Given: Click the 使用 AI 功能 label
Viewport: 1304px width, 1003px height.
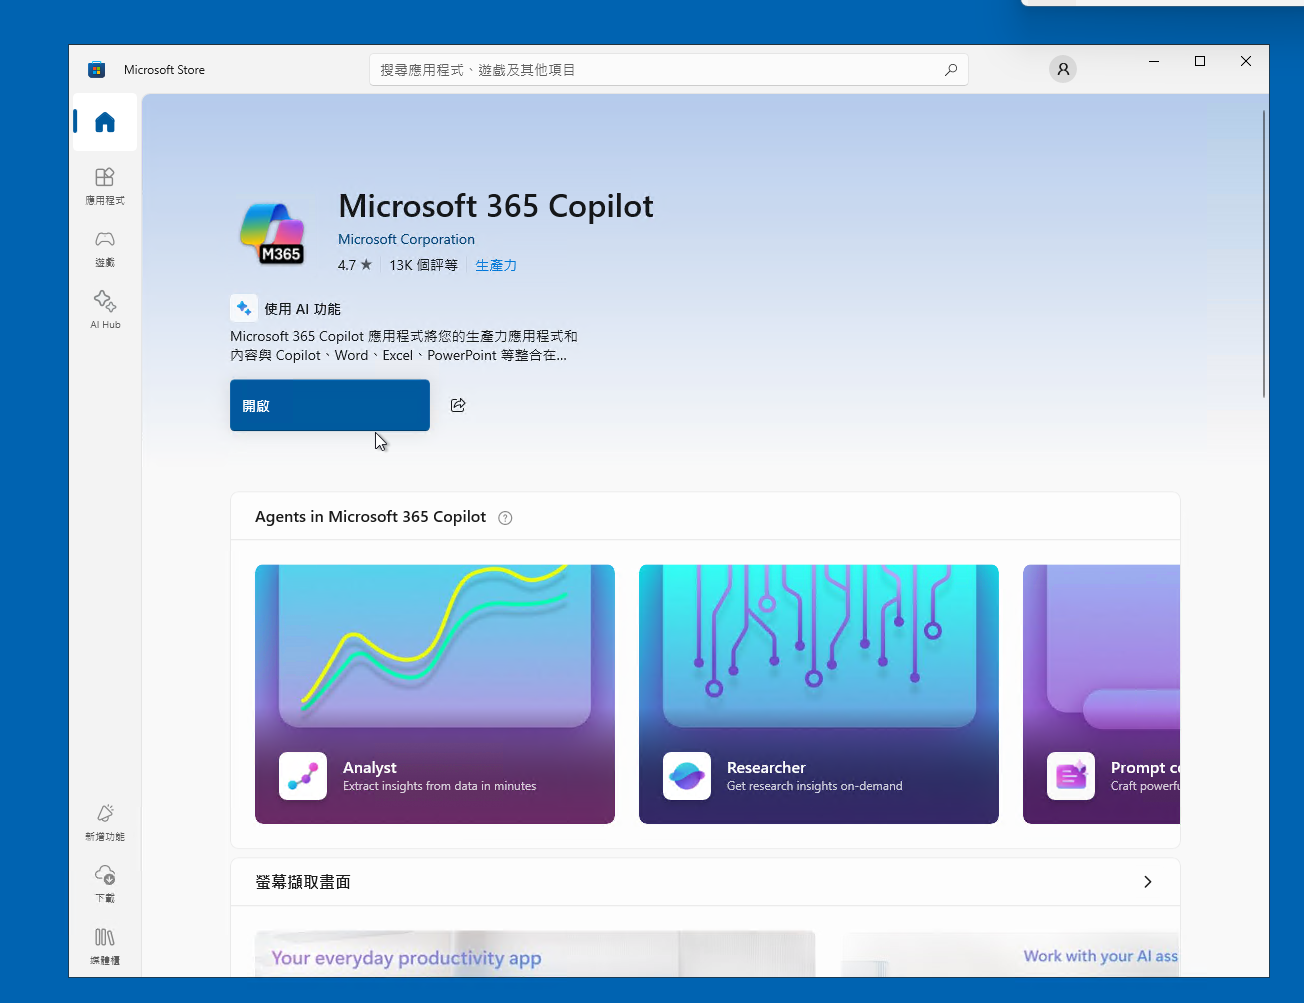Looking at the screenshot, I should tap(302, 309).
